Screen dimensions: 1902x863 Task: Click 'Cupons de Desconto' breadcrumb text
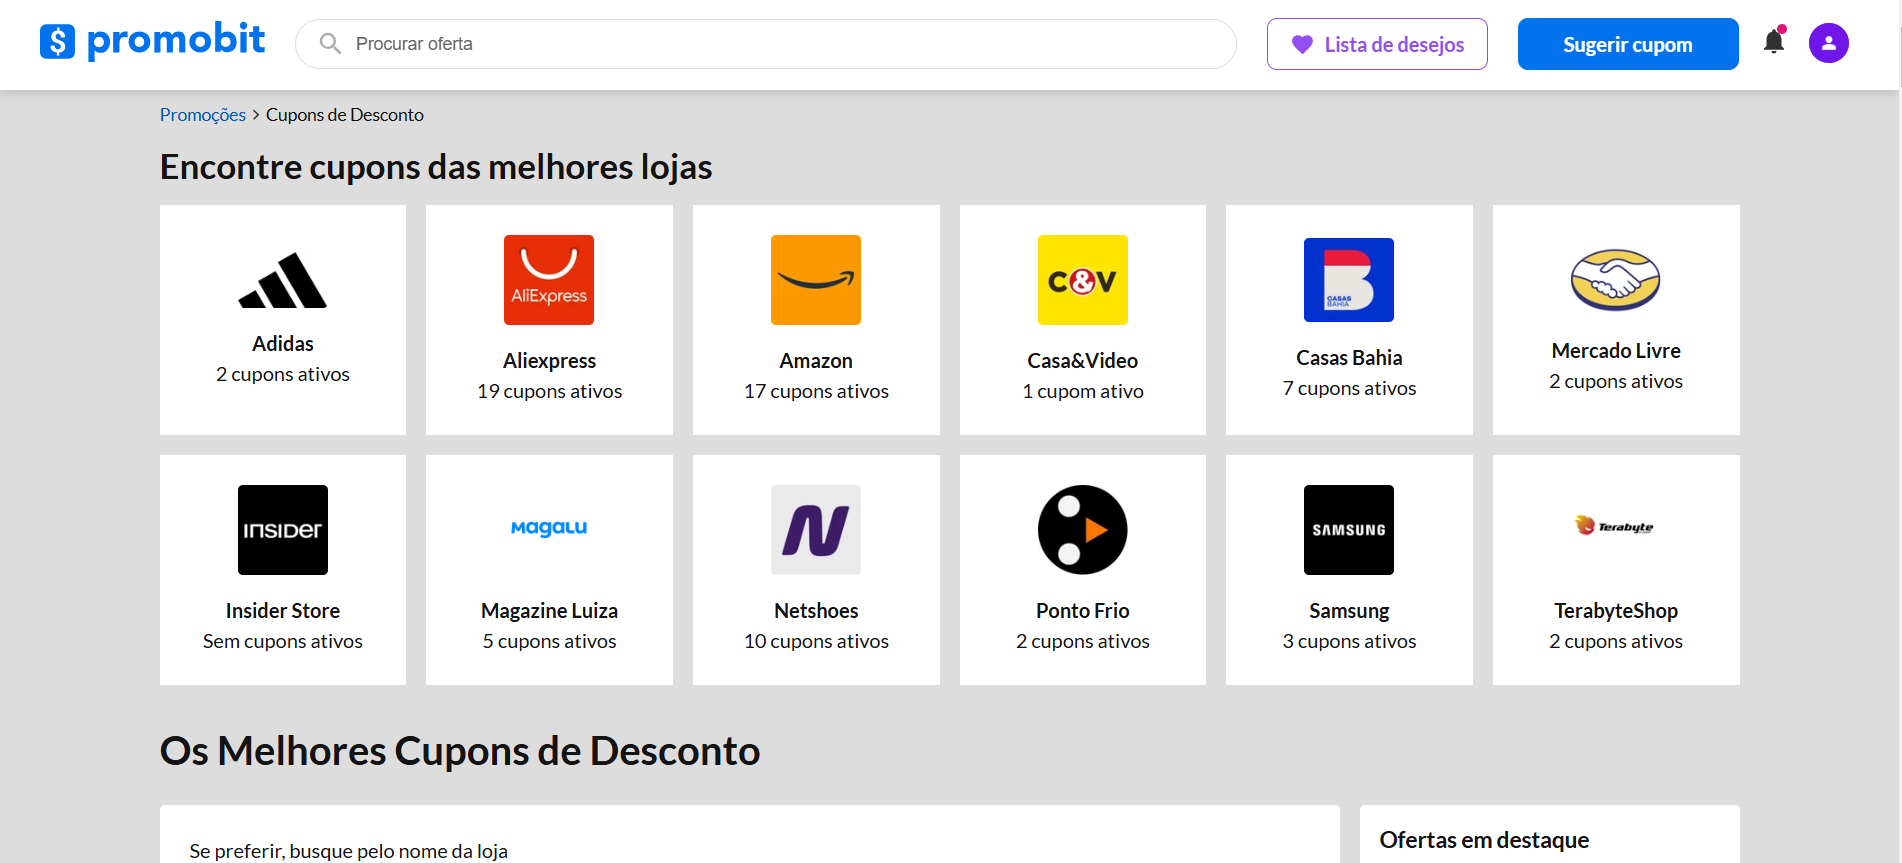[345, 115]
